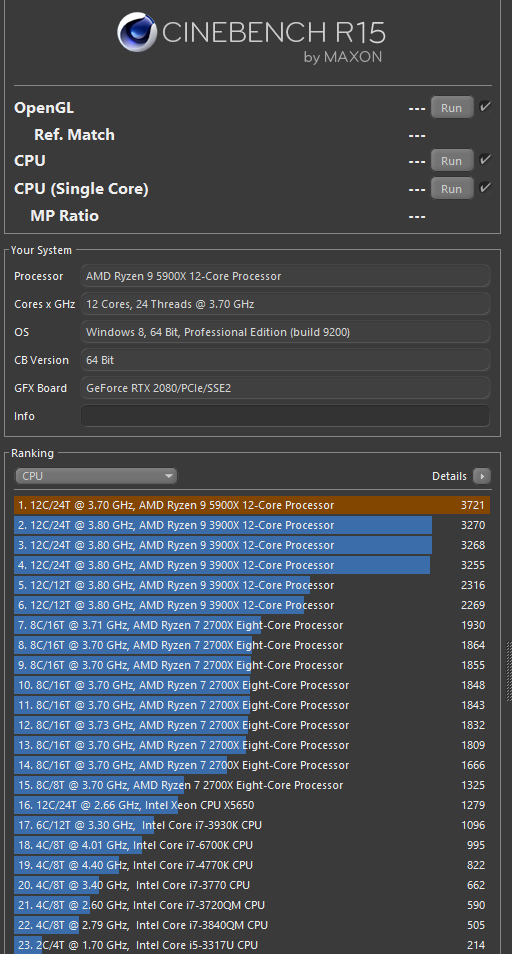Viewport: 512px width, 954px height.
Task: Select ranking row 7 Ryzen 7 2700X 3.71 GHz
Action: (x=252, y=625)
